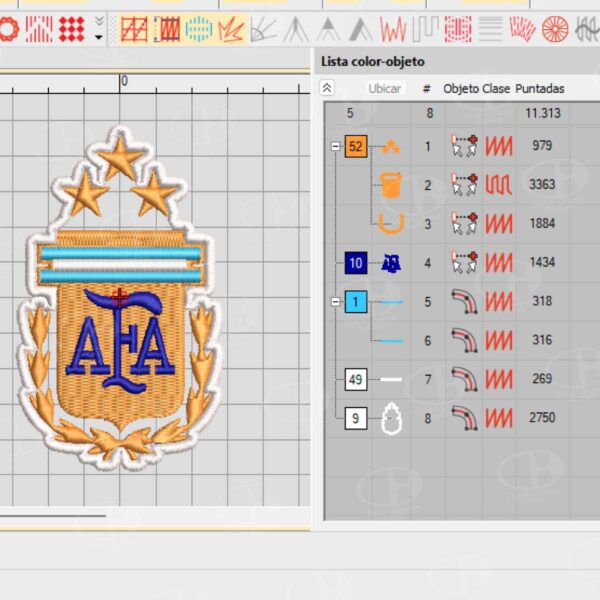Select the ring-shaped stitch effect icon
The height and width of the screenshot is (600, 600).
(x=8, y=29)
